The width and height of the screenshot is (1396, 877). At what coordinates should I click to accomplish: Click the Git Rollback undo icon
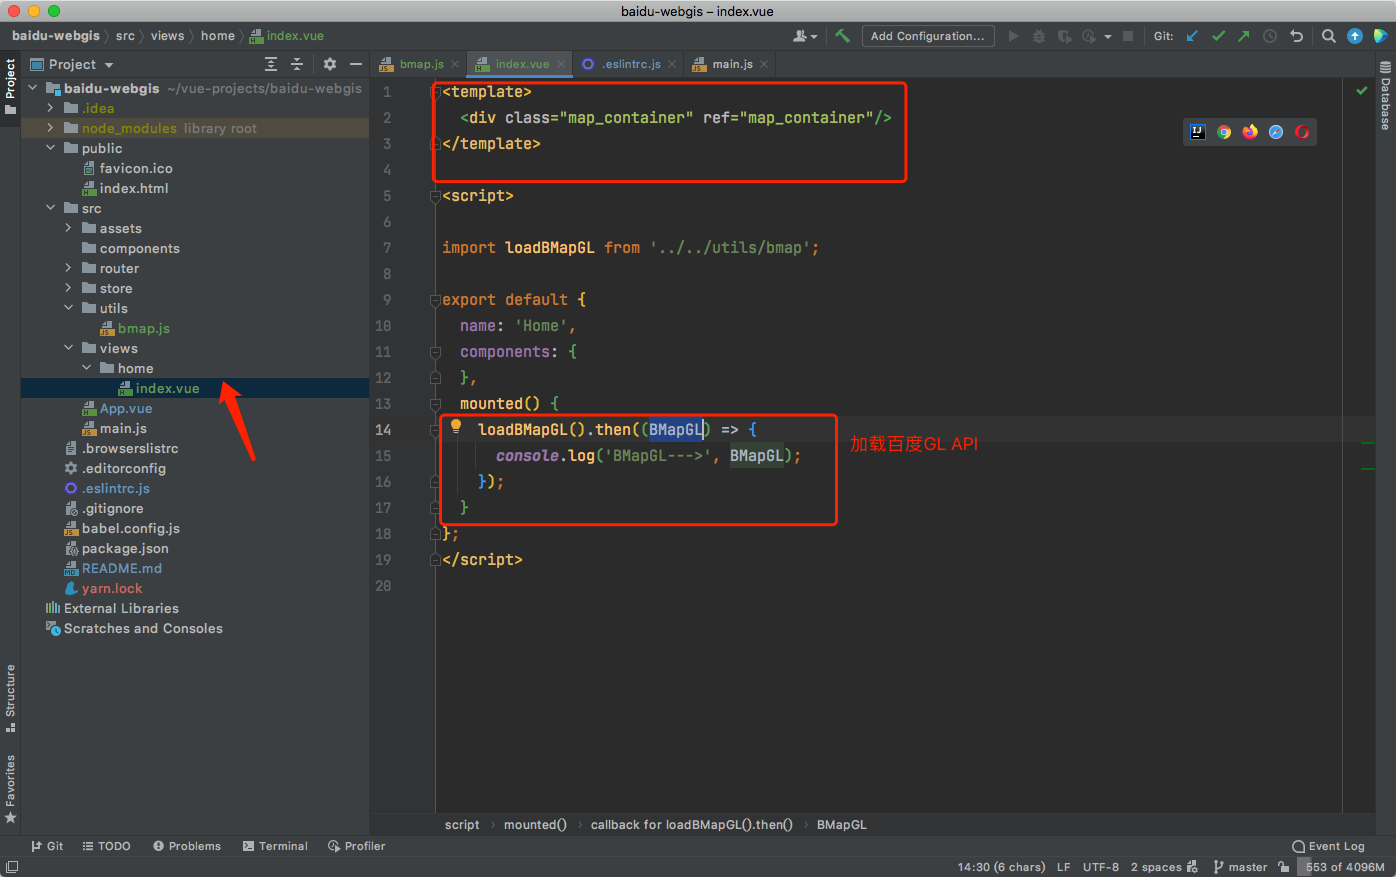[x=1297, y=36]
